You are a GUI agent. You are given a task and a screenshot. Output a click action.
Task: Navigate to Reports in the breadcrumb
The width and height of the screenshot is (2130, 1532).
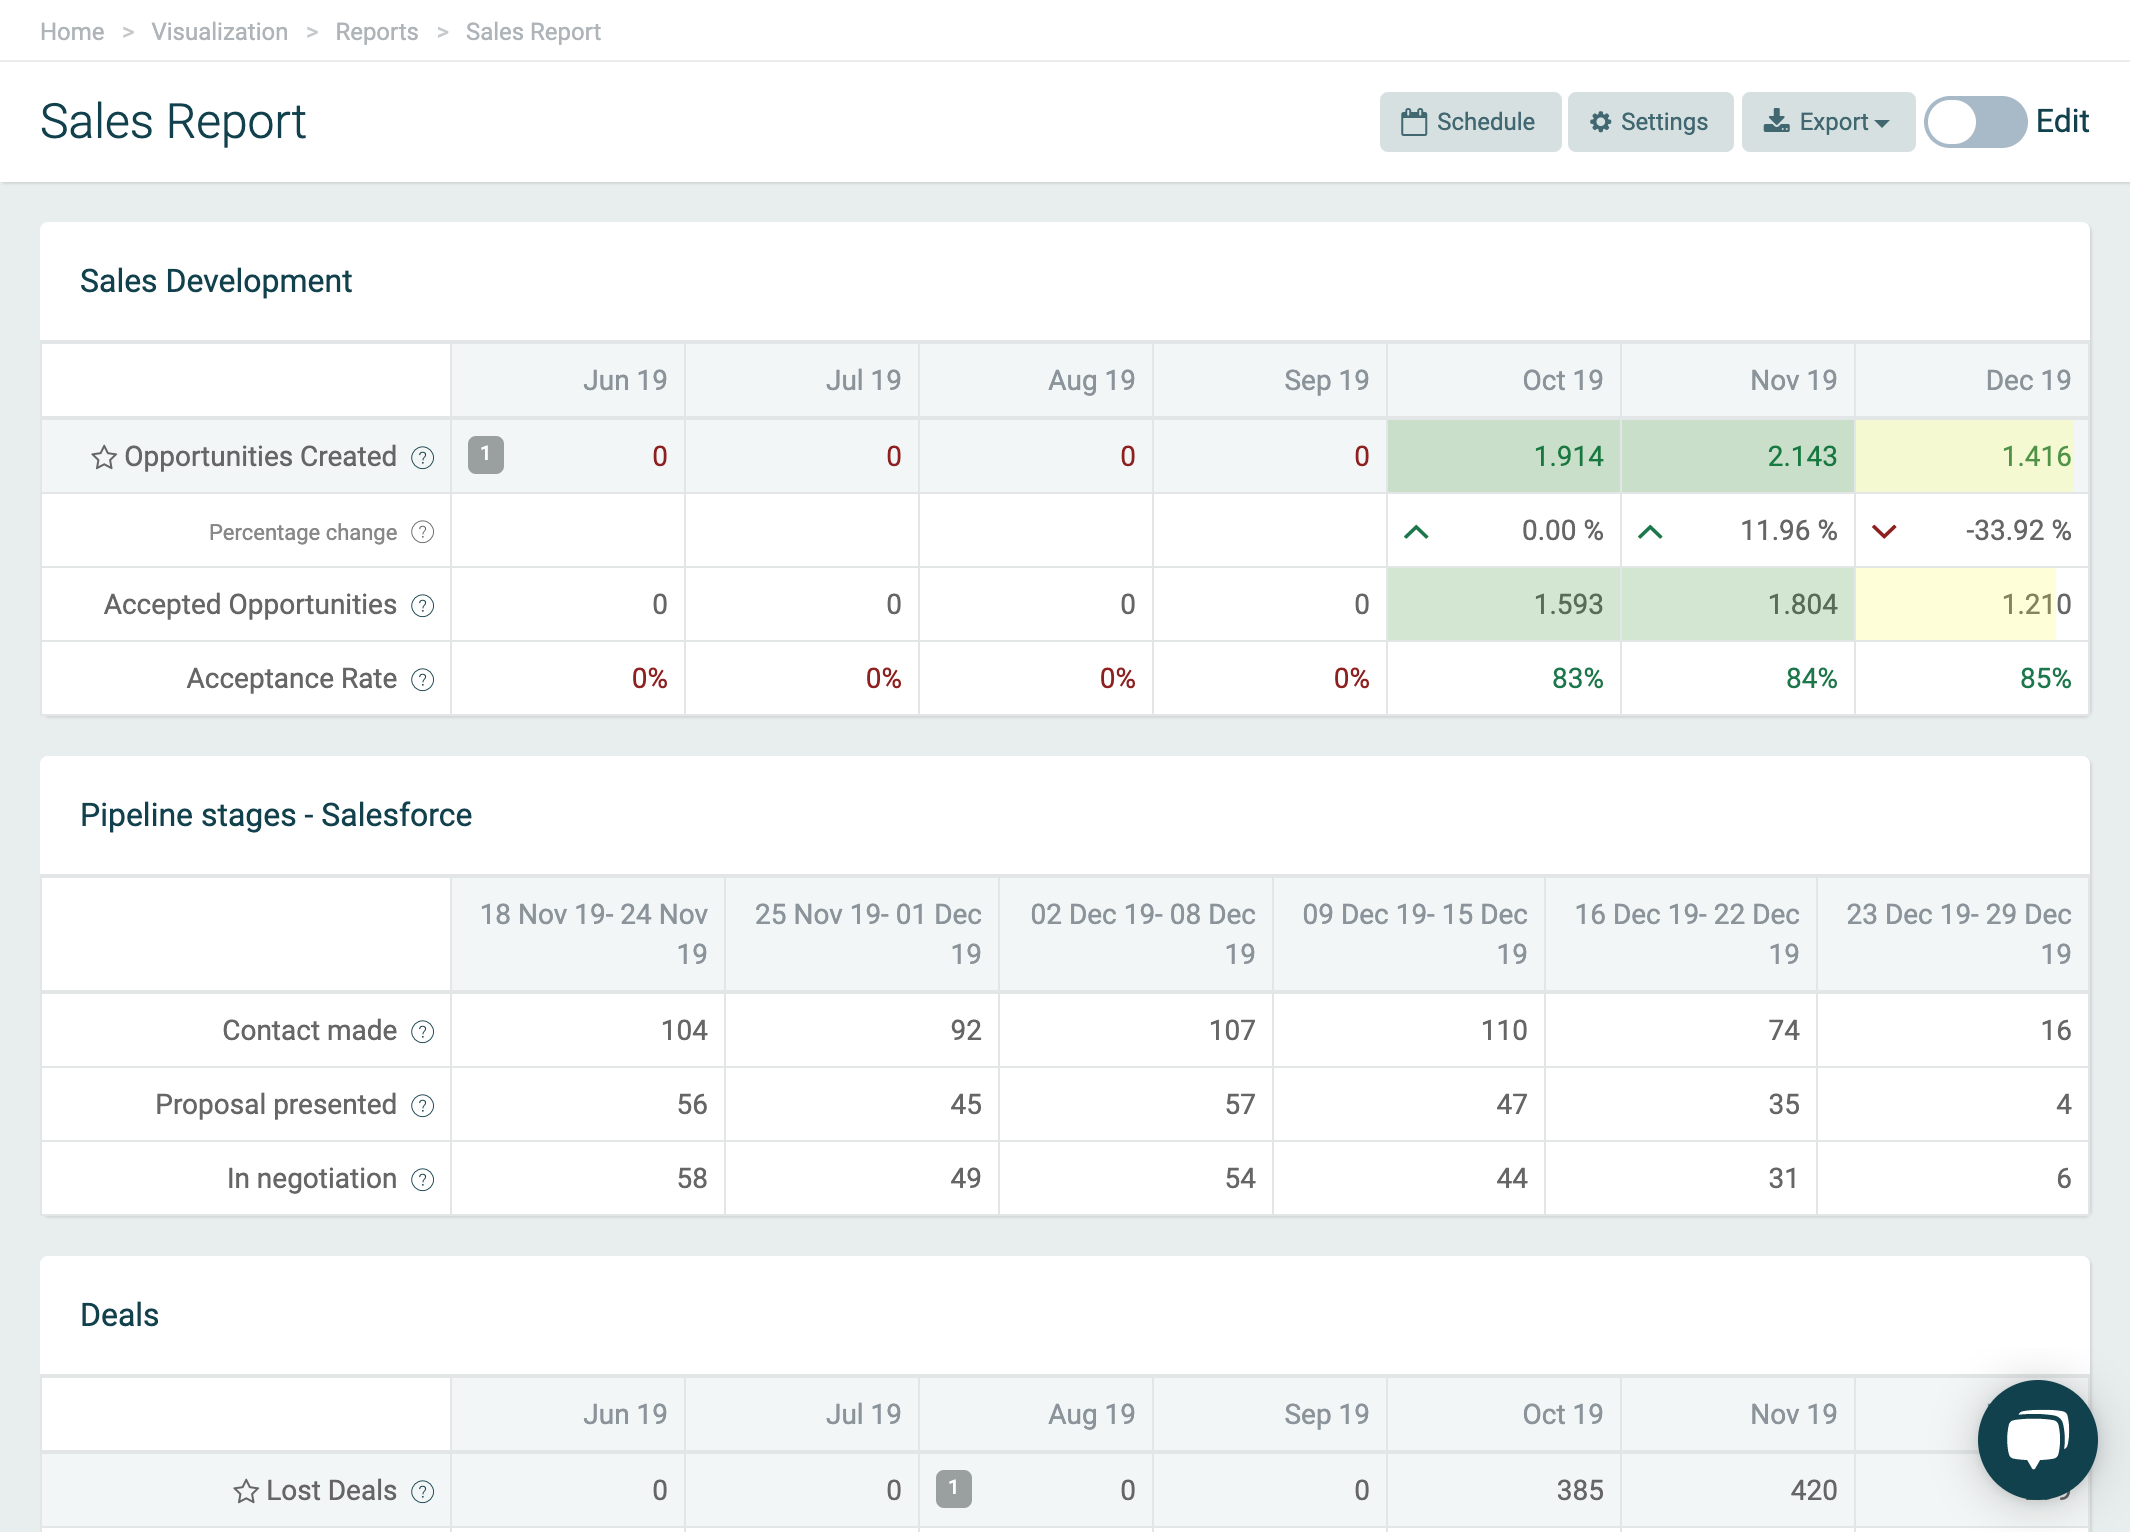click(377, 32)
